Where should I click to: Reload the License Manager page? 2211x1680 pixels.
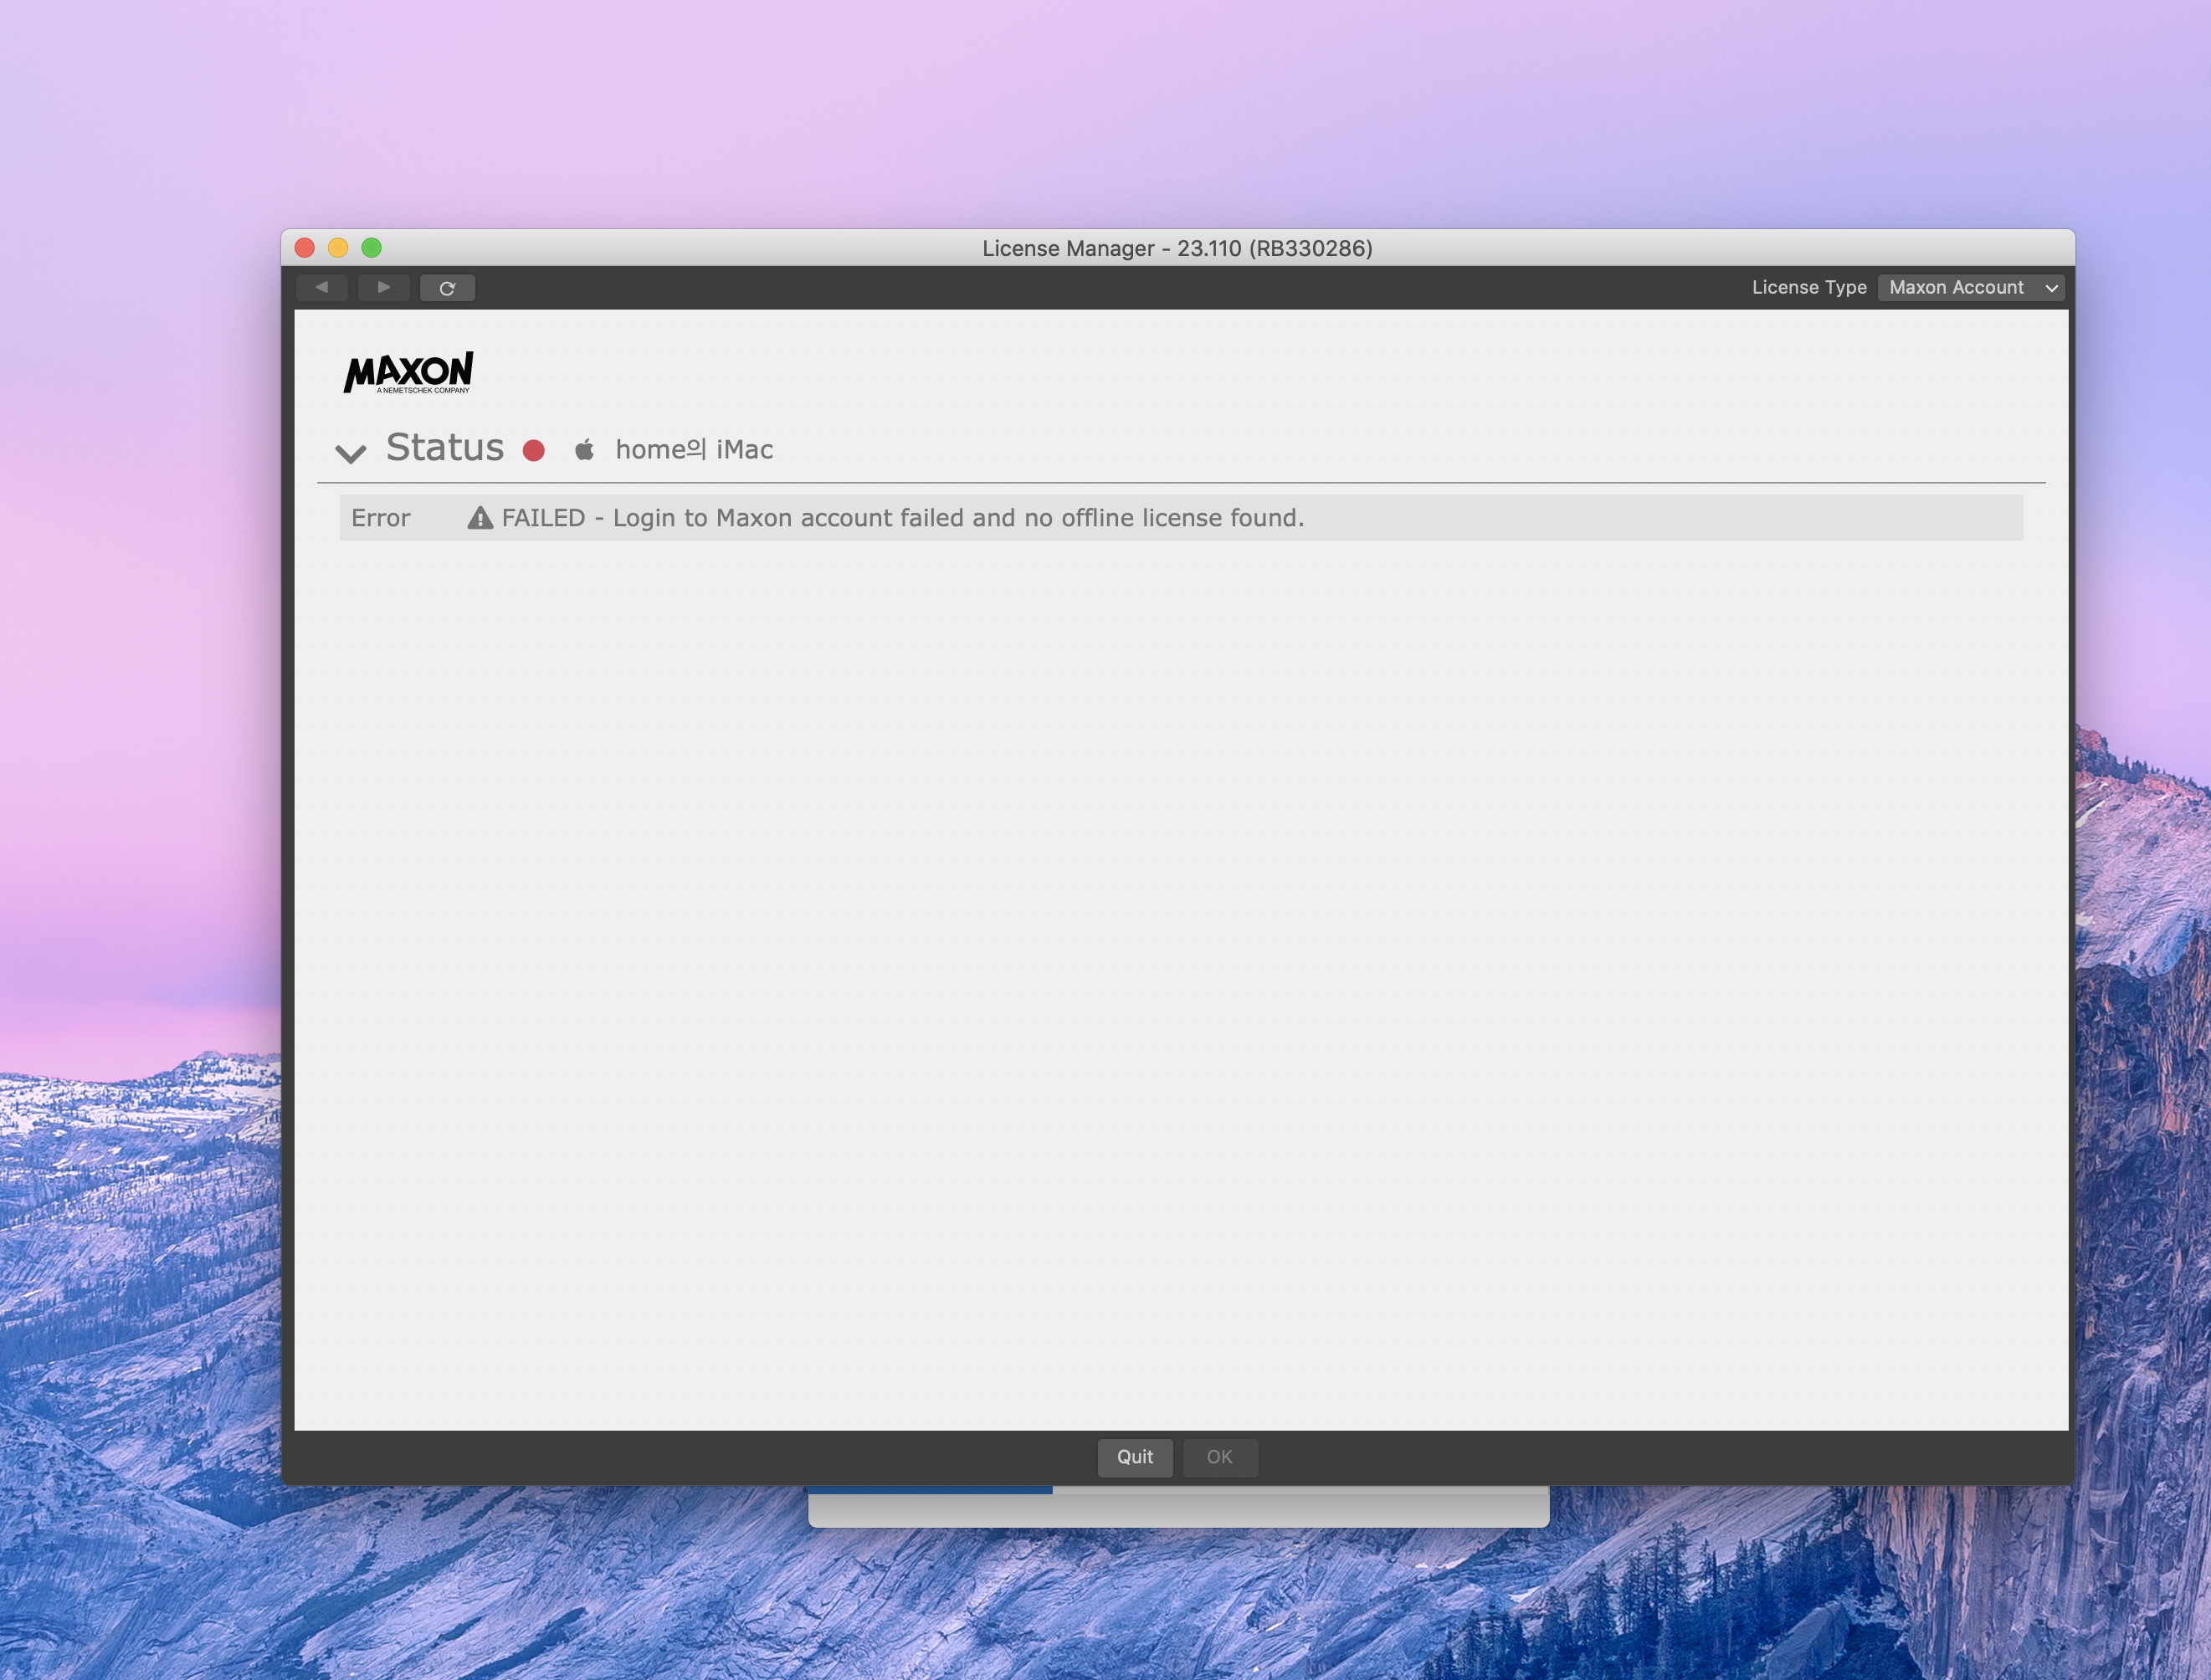click(447, 288)
